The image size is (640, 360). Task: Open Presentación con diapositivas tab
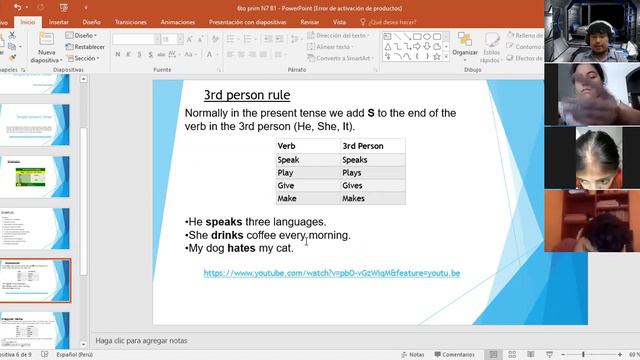click(248, 22)
